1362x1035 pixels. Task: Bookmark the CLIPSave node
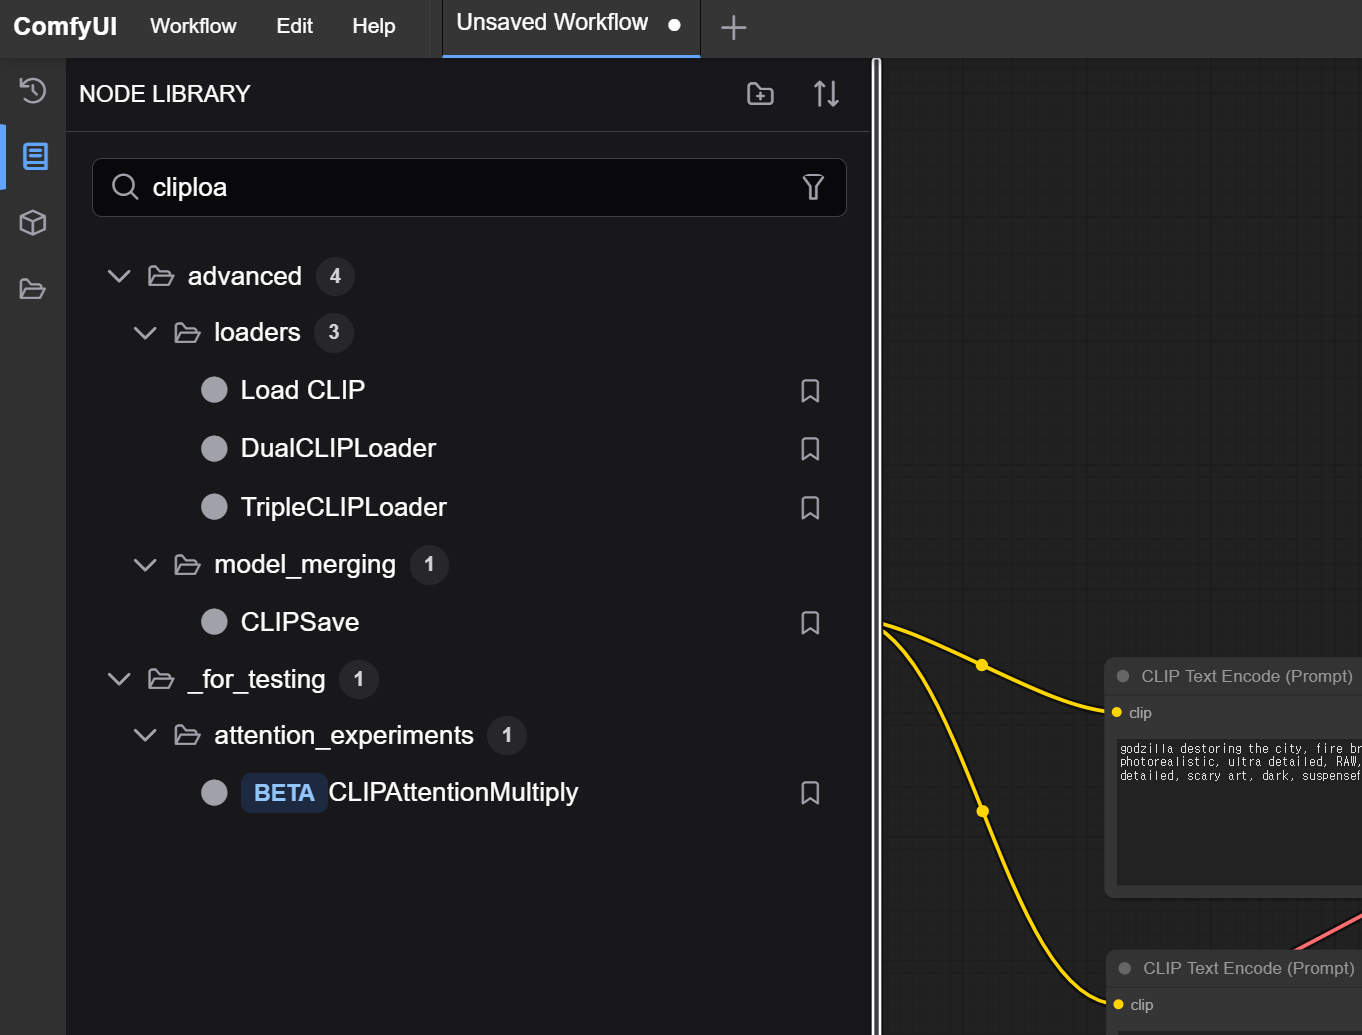pos(810,623)
